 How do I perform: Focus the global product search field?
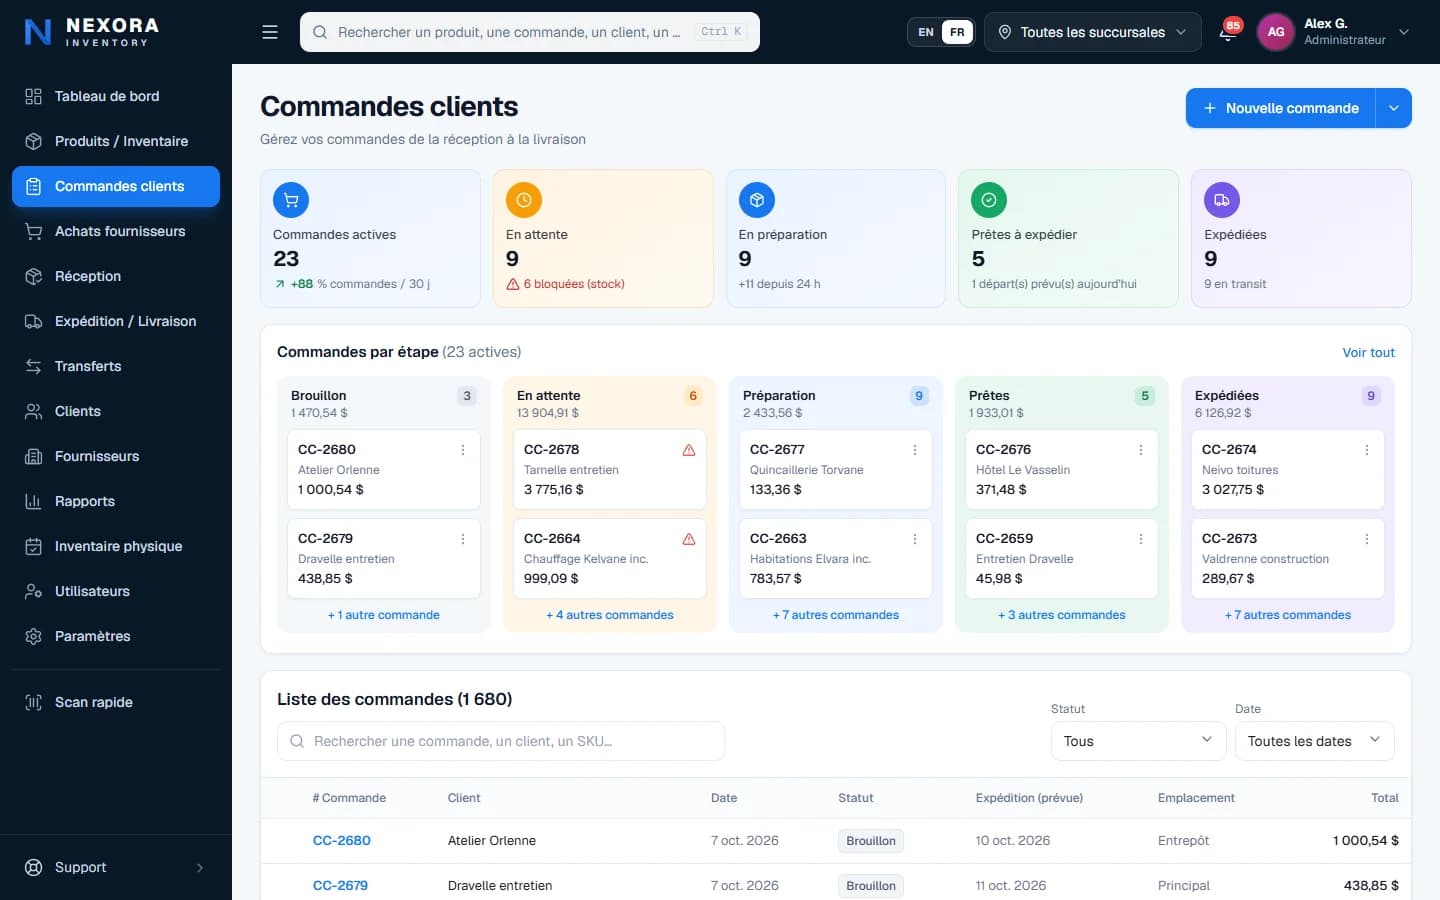pos(530,32)
